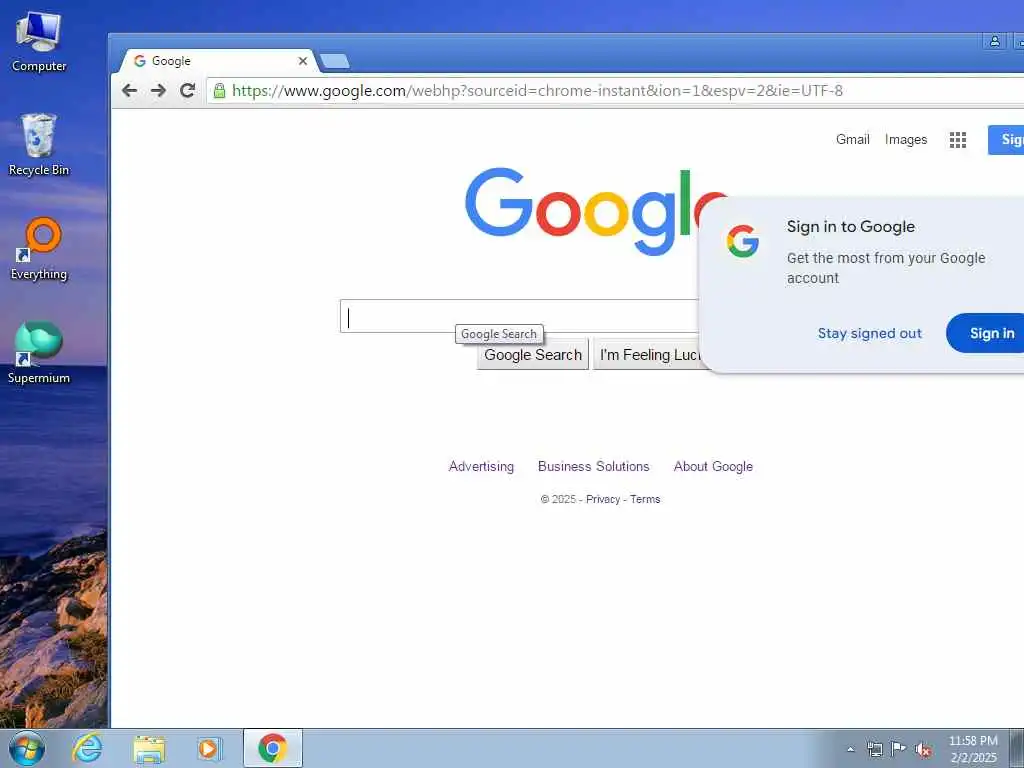Open the Advertising link
The image size is (1024, 768).
pos(481,466)
